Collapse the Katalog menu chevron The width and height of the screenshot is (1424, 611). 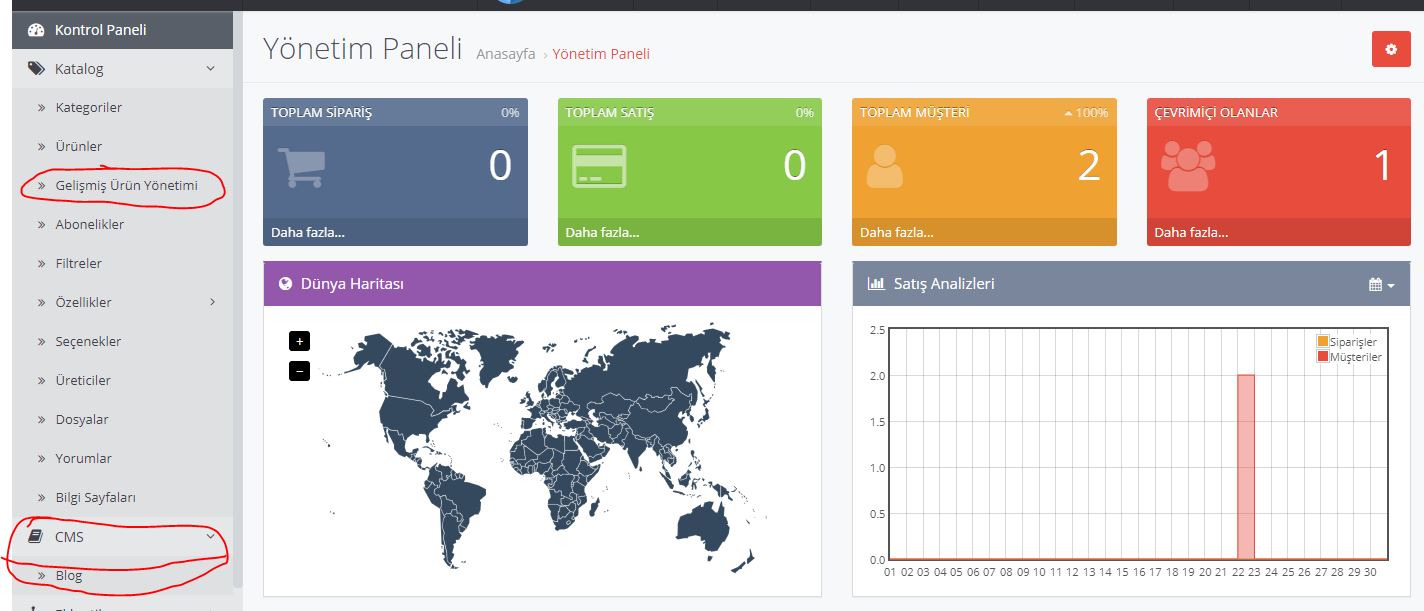210,69
